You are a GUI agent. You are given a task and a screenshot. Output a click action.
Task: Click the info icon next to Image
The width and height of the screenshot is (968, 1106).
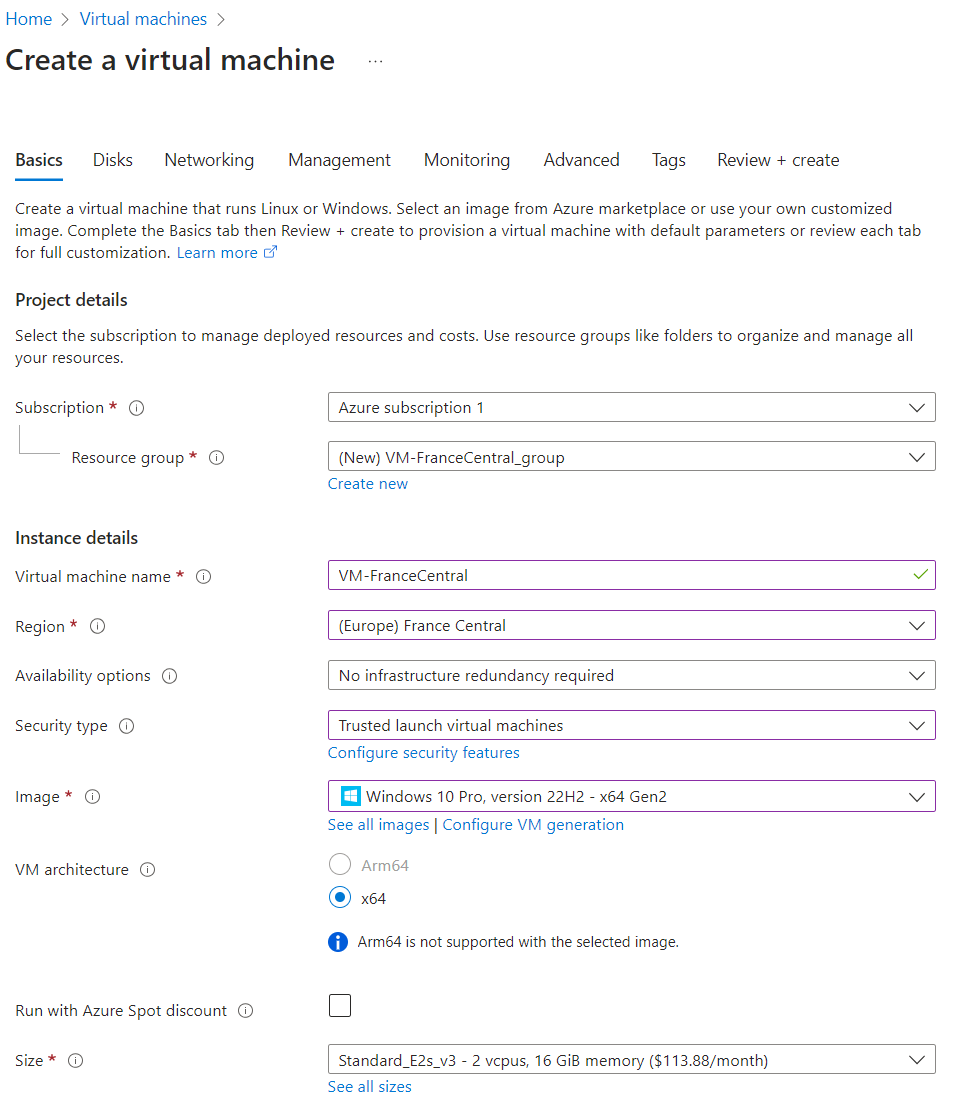(92, 797)
